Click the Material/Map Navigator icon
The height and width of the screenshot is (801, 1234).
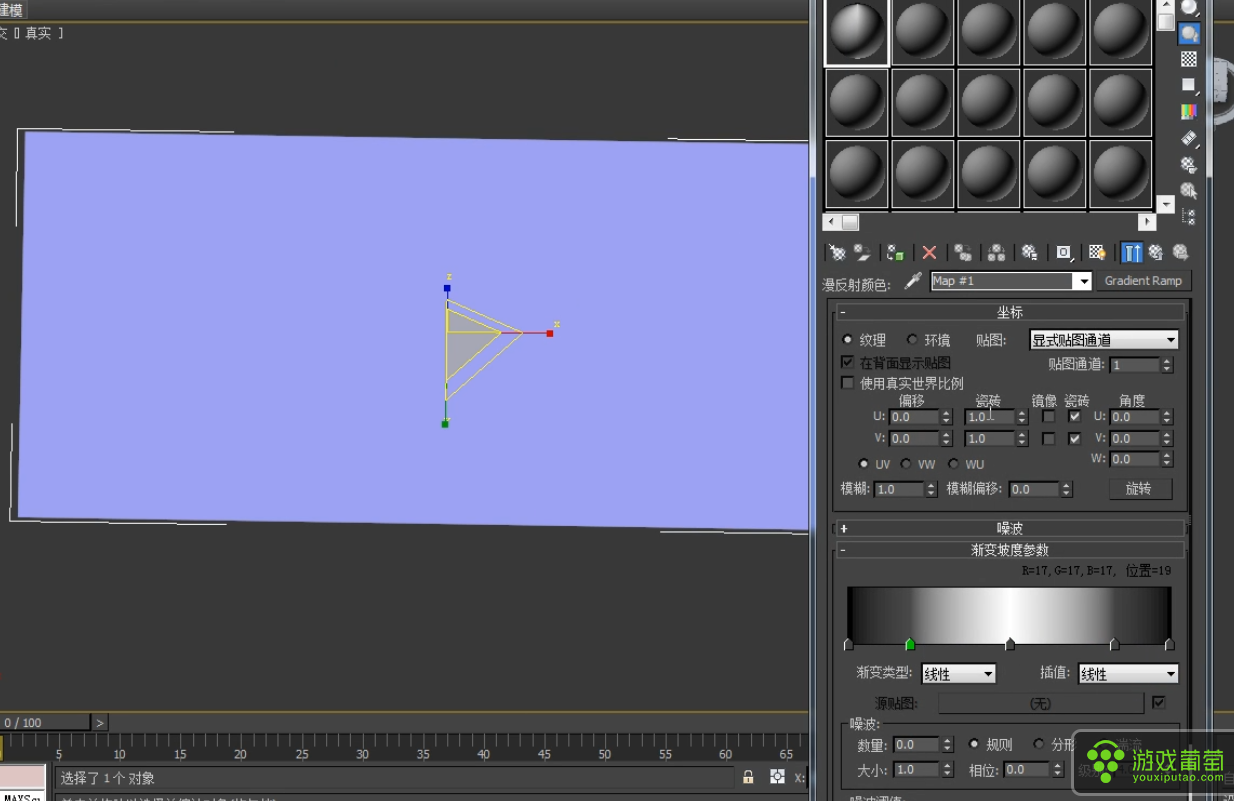click(1189, 216)
